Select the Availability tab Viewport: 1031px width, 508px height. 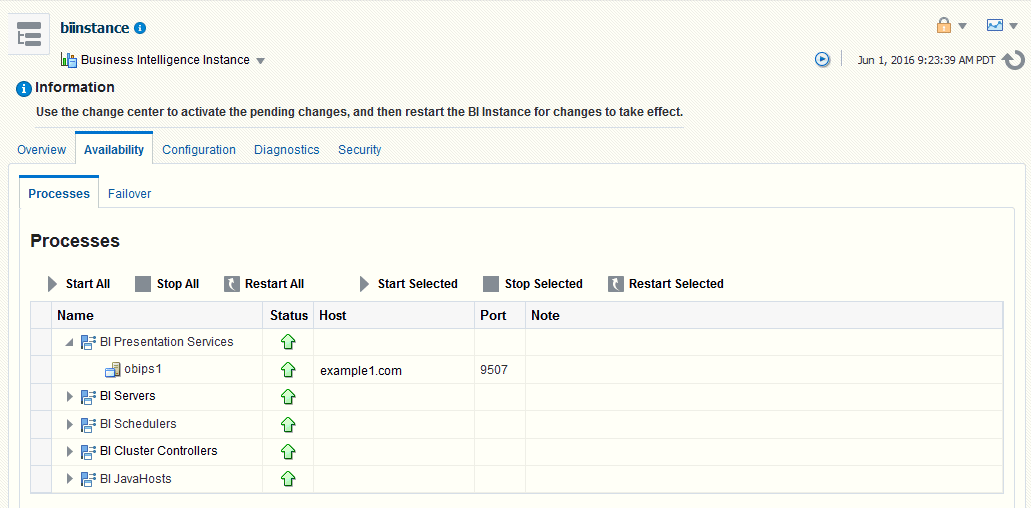point(114,150)
